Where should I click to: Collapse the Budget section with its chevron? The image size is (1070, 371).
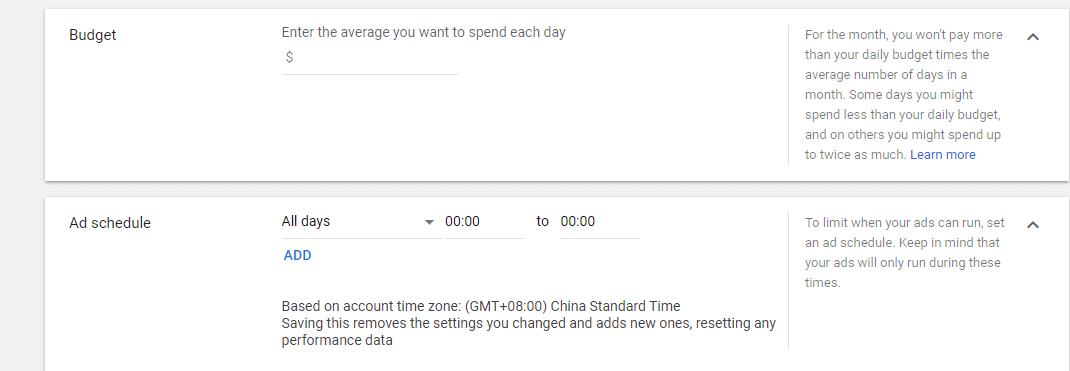point(1032,37)
